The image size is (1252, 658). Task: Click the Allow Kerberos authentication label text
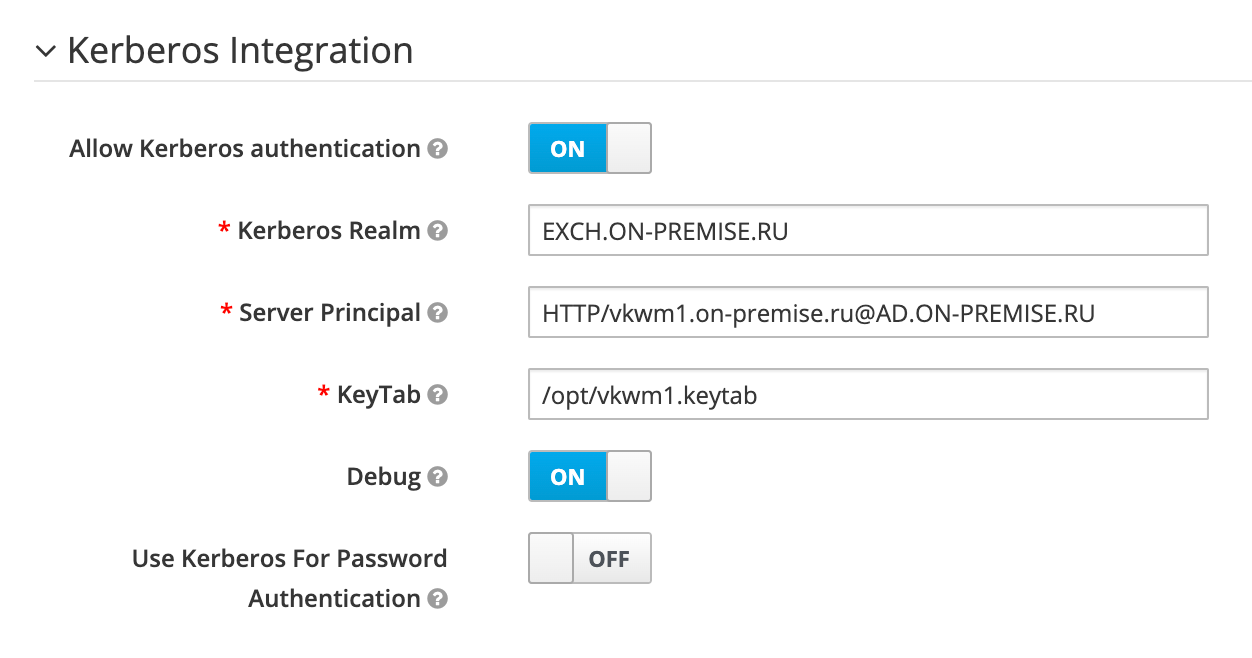point(245,149)
